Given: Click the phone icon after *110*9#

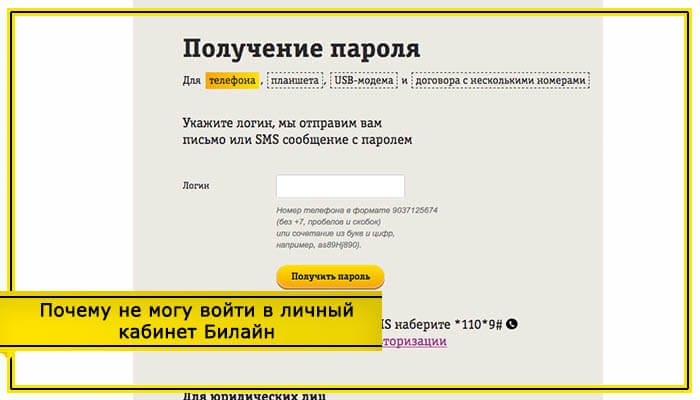Looking at the screenshot, I should tap(512, 324).
